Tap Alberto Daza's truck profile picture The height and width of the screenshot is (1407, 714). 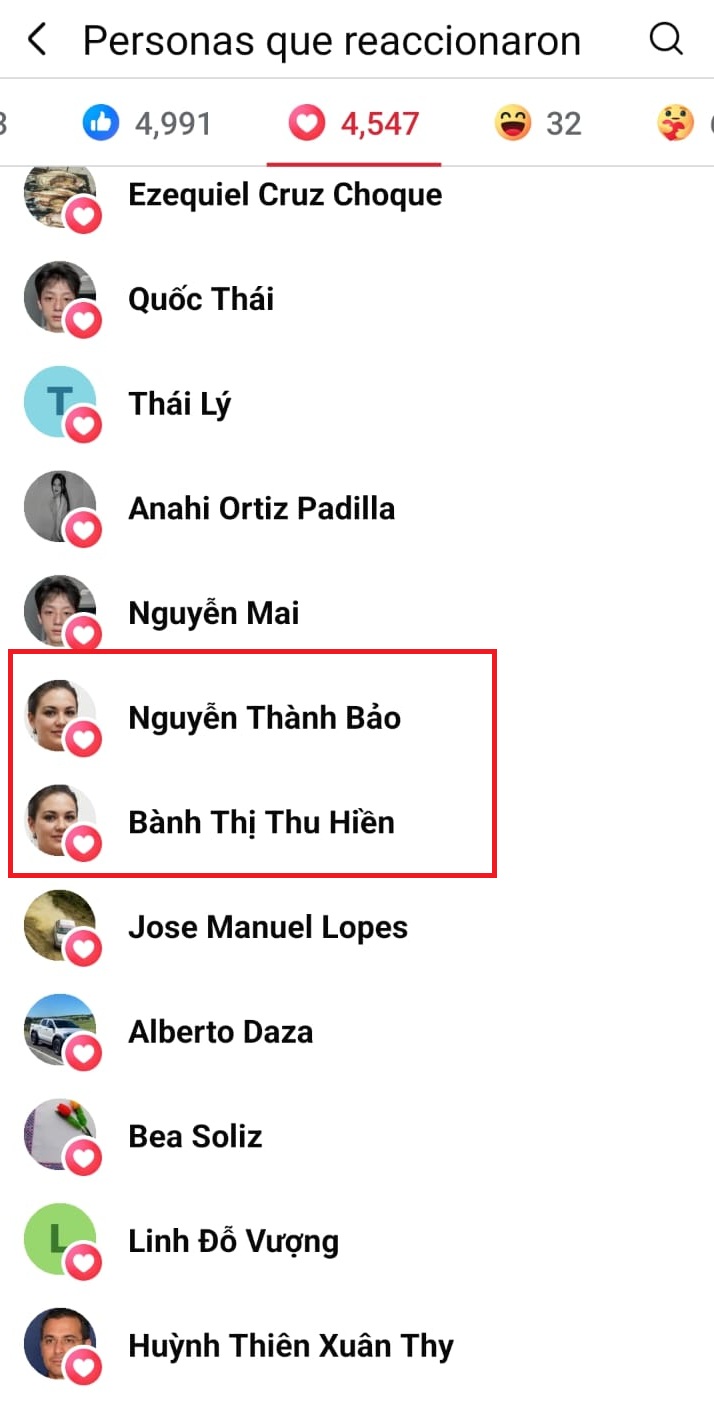coord(60,1030)
